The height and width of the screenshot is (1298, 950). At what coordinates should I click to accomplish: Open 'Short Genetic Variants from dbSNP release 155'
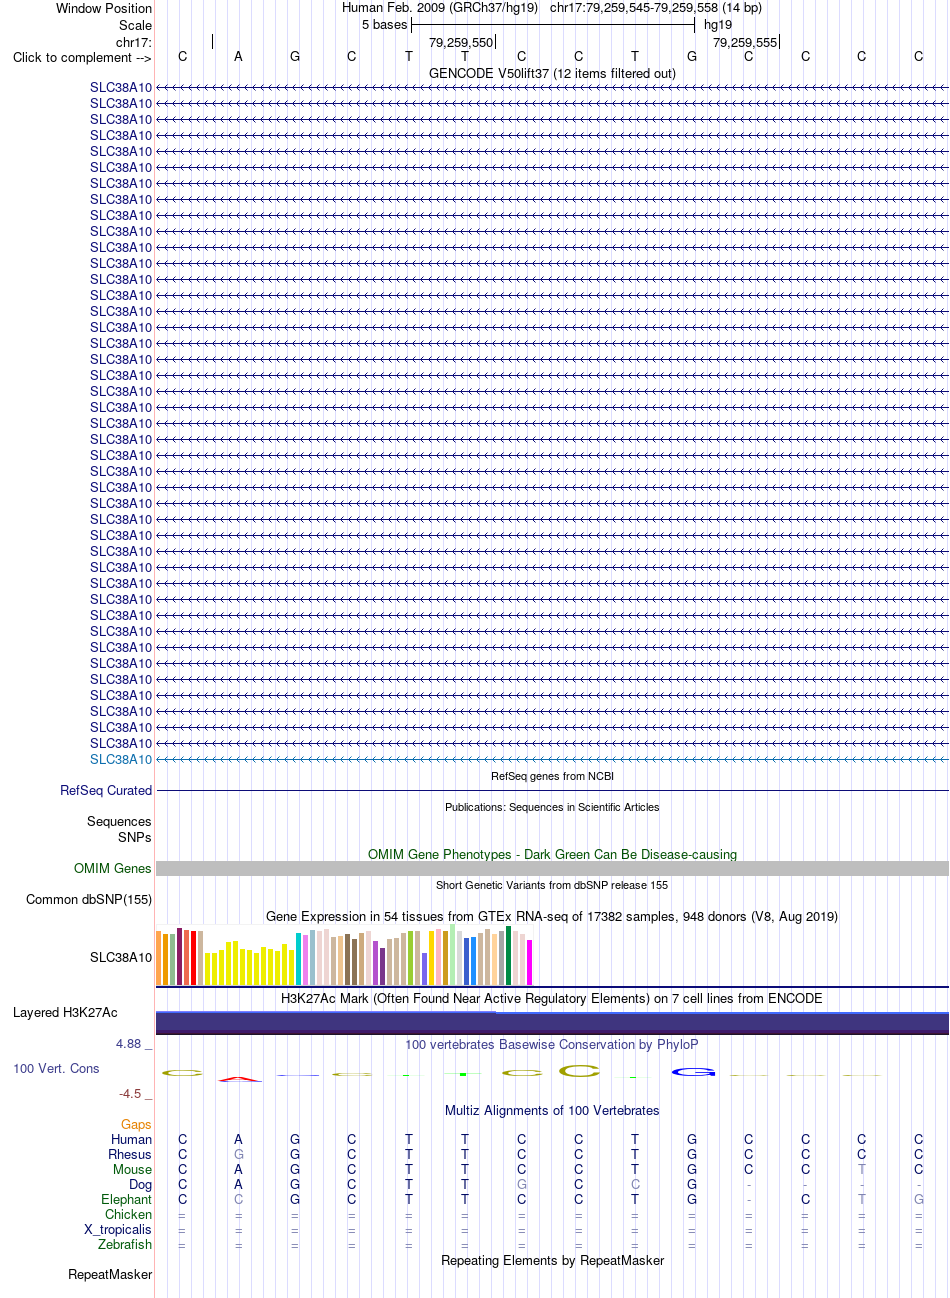(552, 885)
